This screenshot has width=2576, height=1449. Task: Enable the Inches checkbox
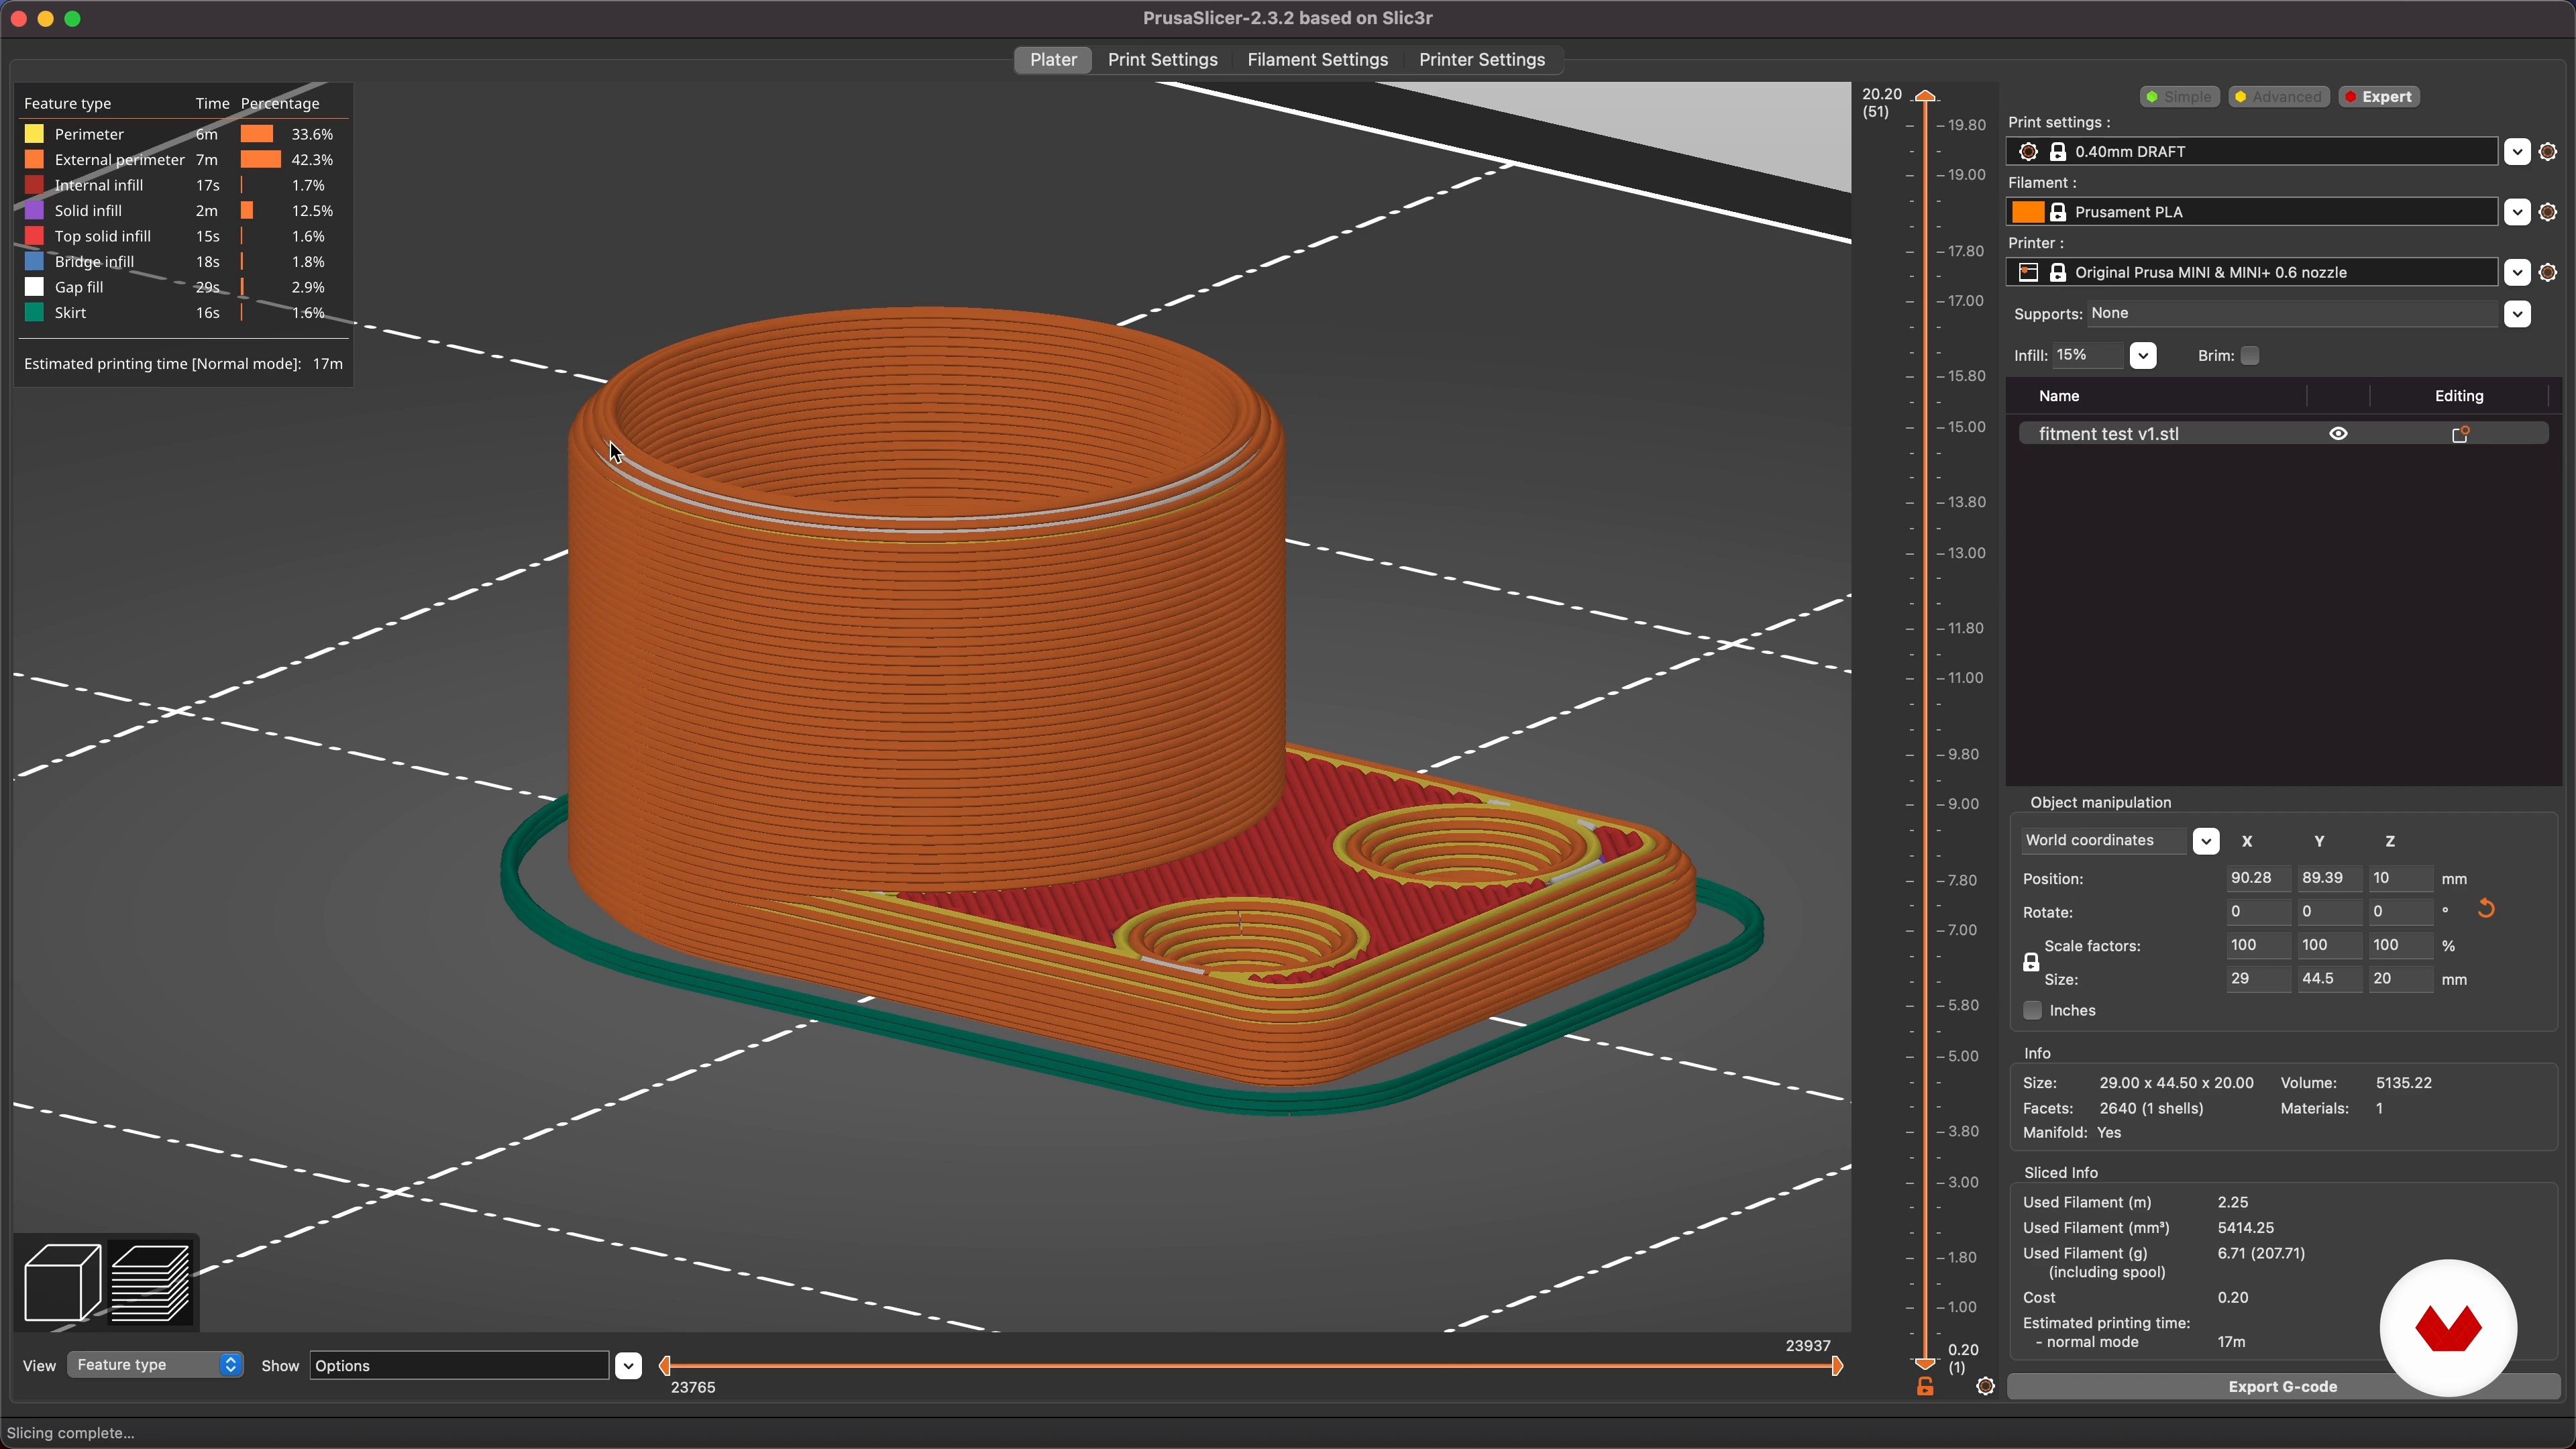(2032, 1011)
